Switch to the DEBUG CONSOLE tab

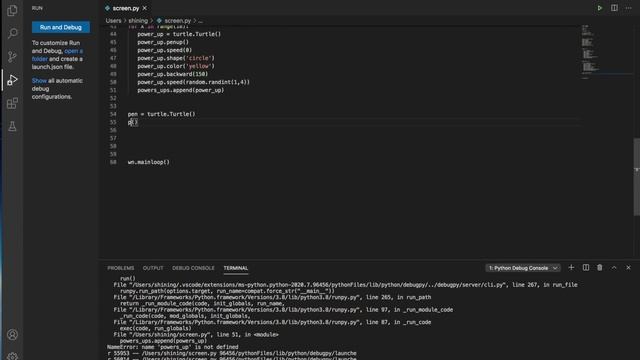coord(193,268)
